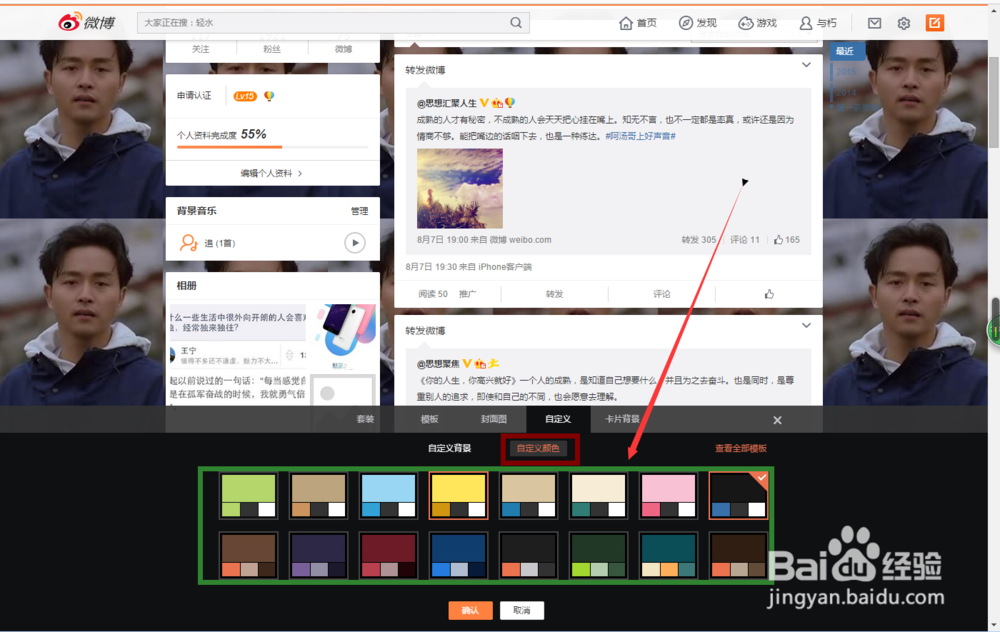Confirm with the orange 确认 button

click(470, 610)
